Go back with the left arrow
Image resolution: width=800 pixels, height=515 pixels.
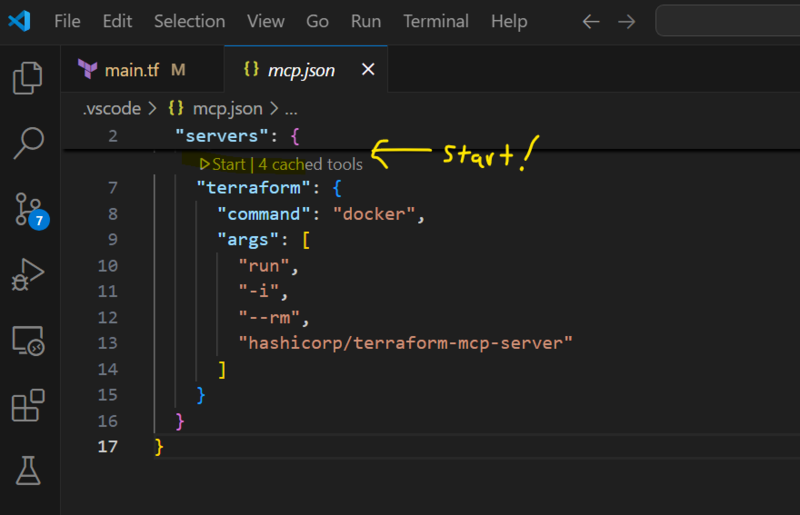(x=591, y=22)
